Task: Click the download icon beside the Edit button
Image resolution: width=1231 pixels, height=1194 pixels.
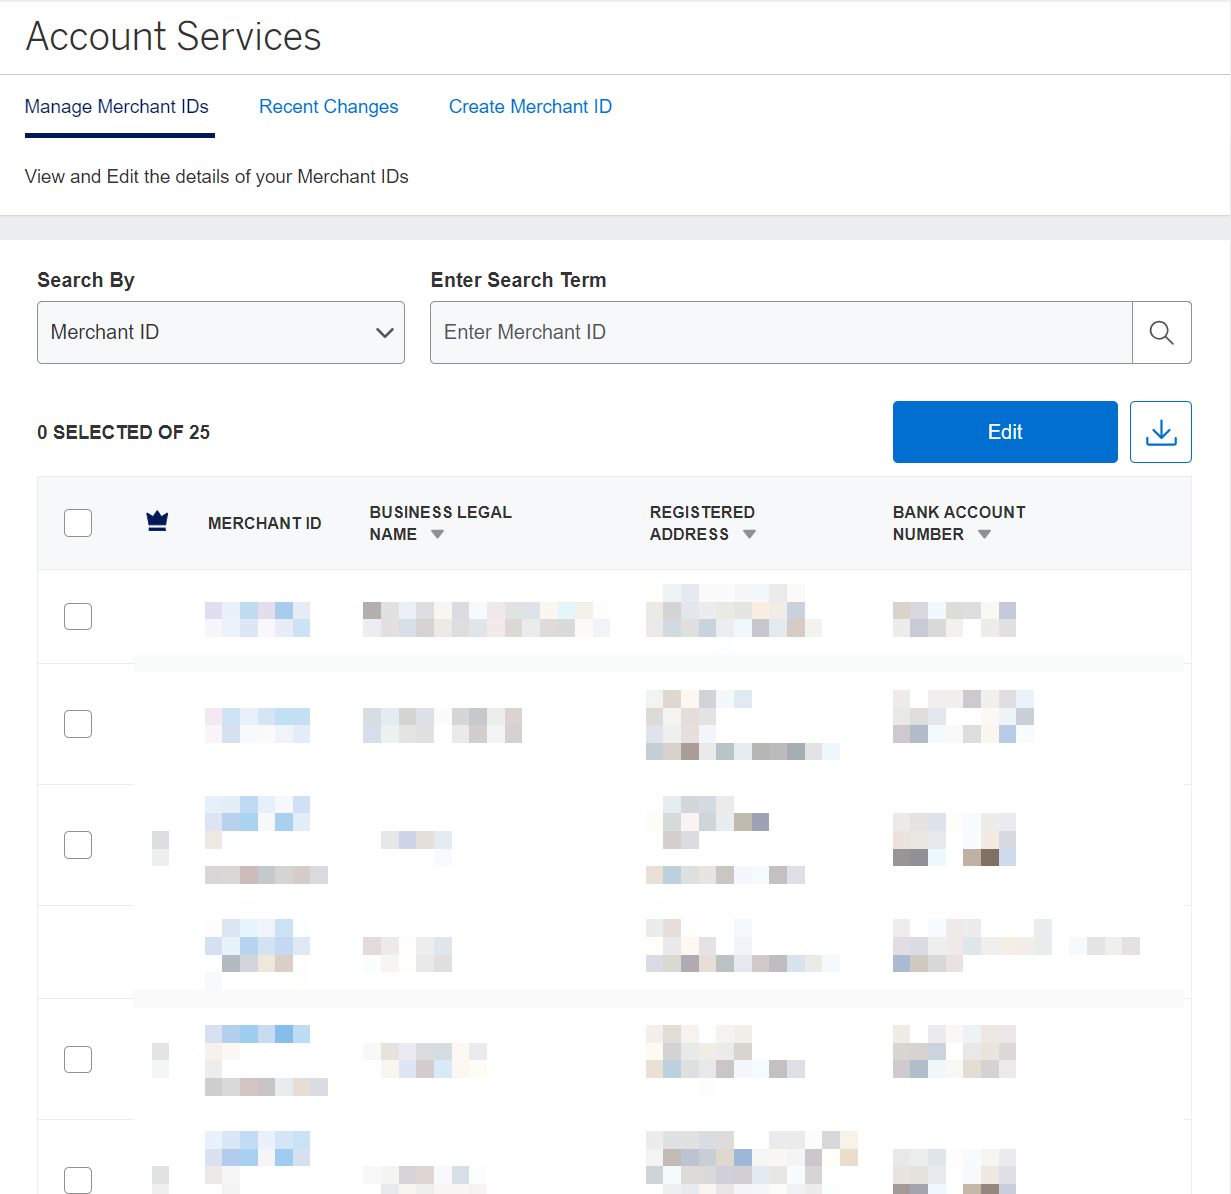Action: coord(1160,431)
